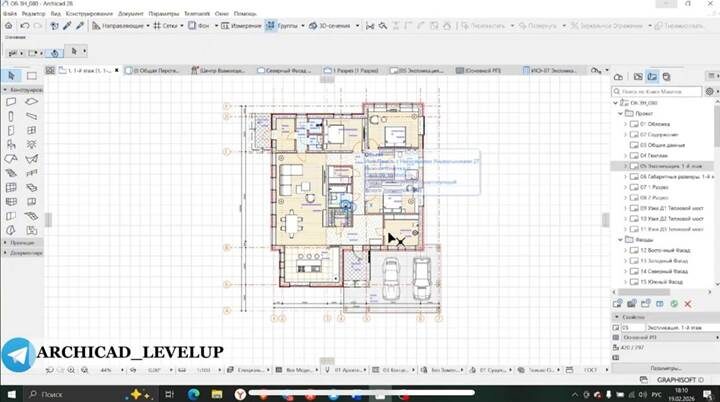Click the Undo arrow in the top toolbar
This screenshot has height=402, width=720.
tap(24, 26)
